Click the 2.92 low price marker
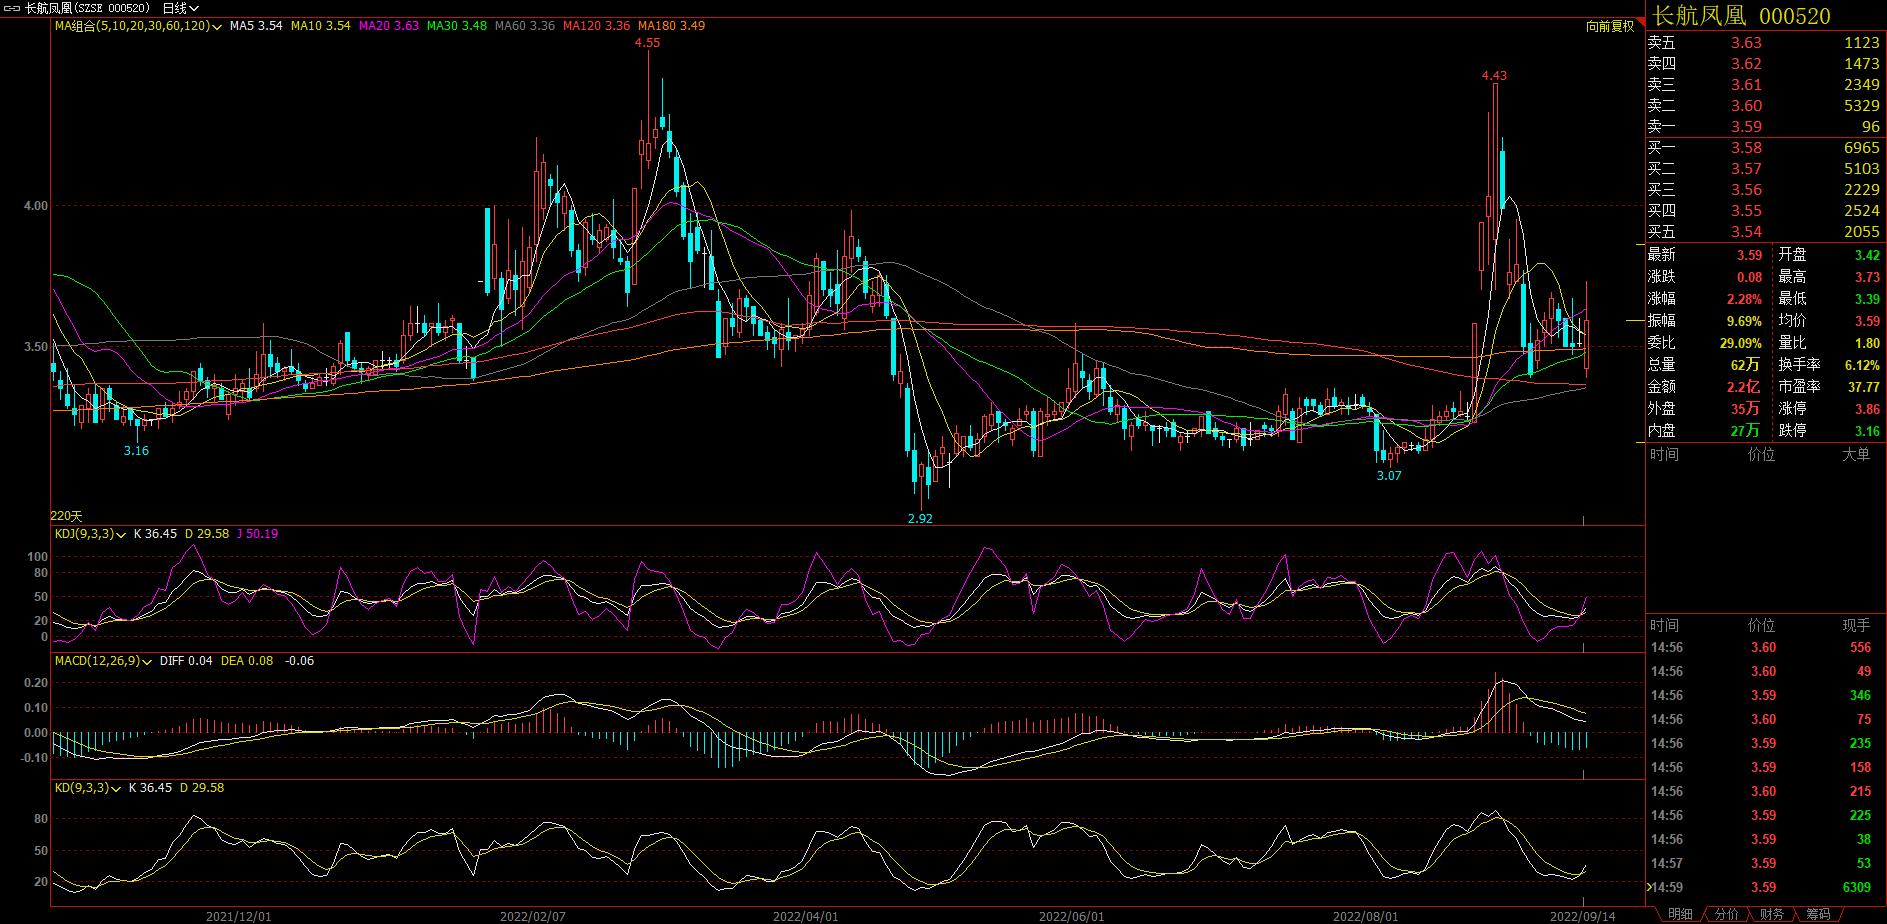 coord(920,519)
